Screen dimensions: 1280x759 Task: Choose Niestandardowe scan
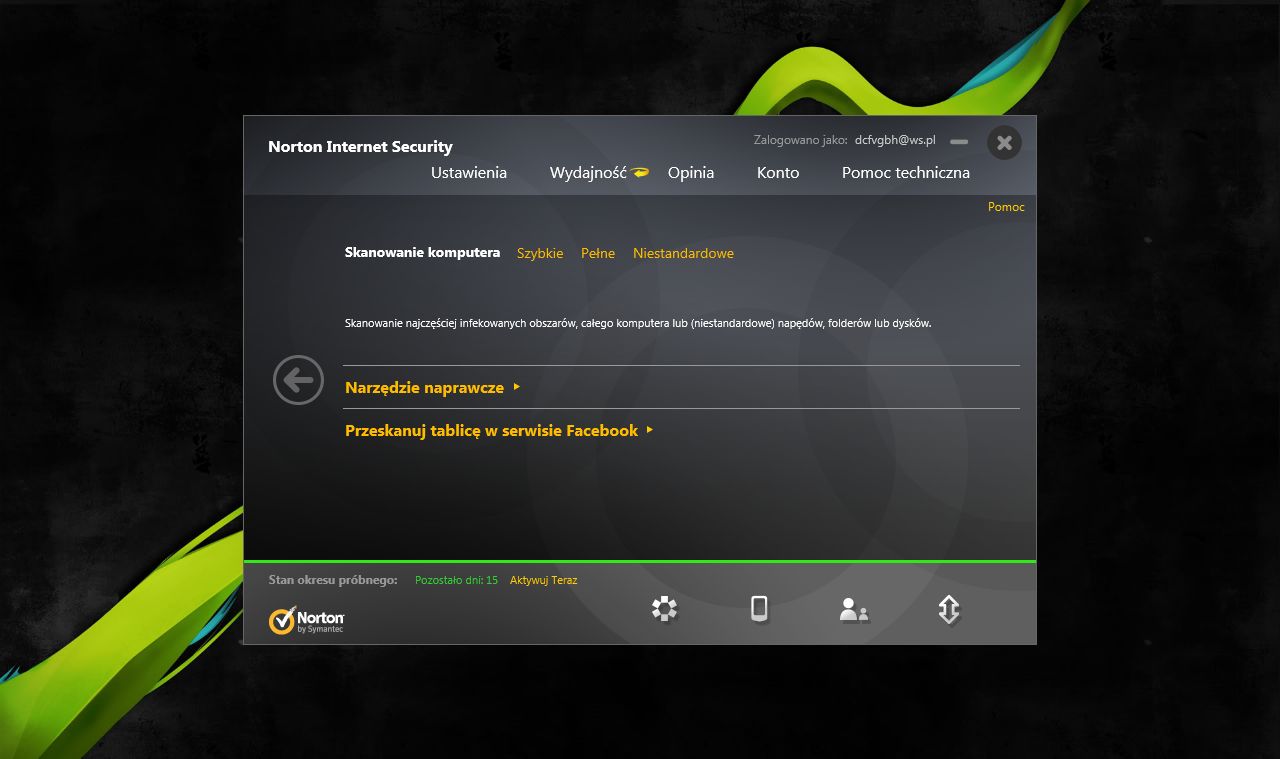(x=683, y=253)
